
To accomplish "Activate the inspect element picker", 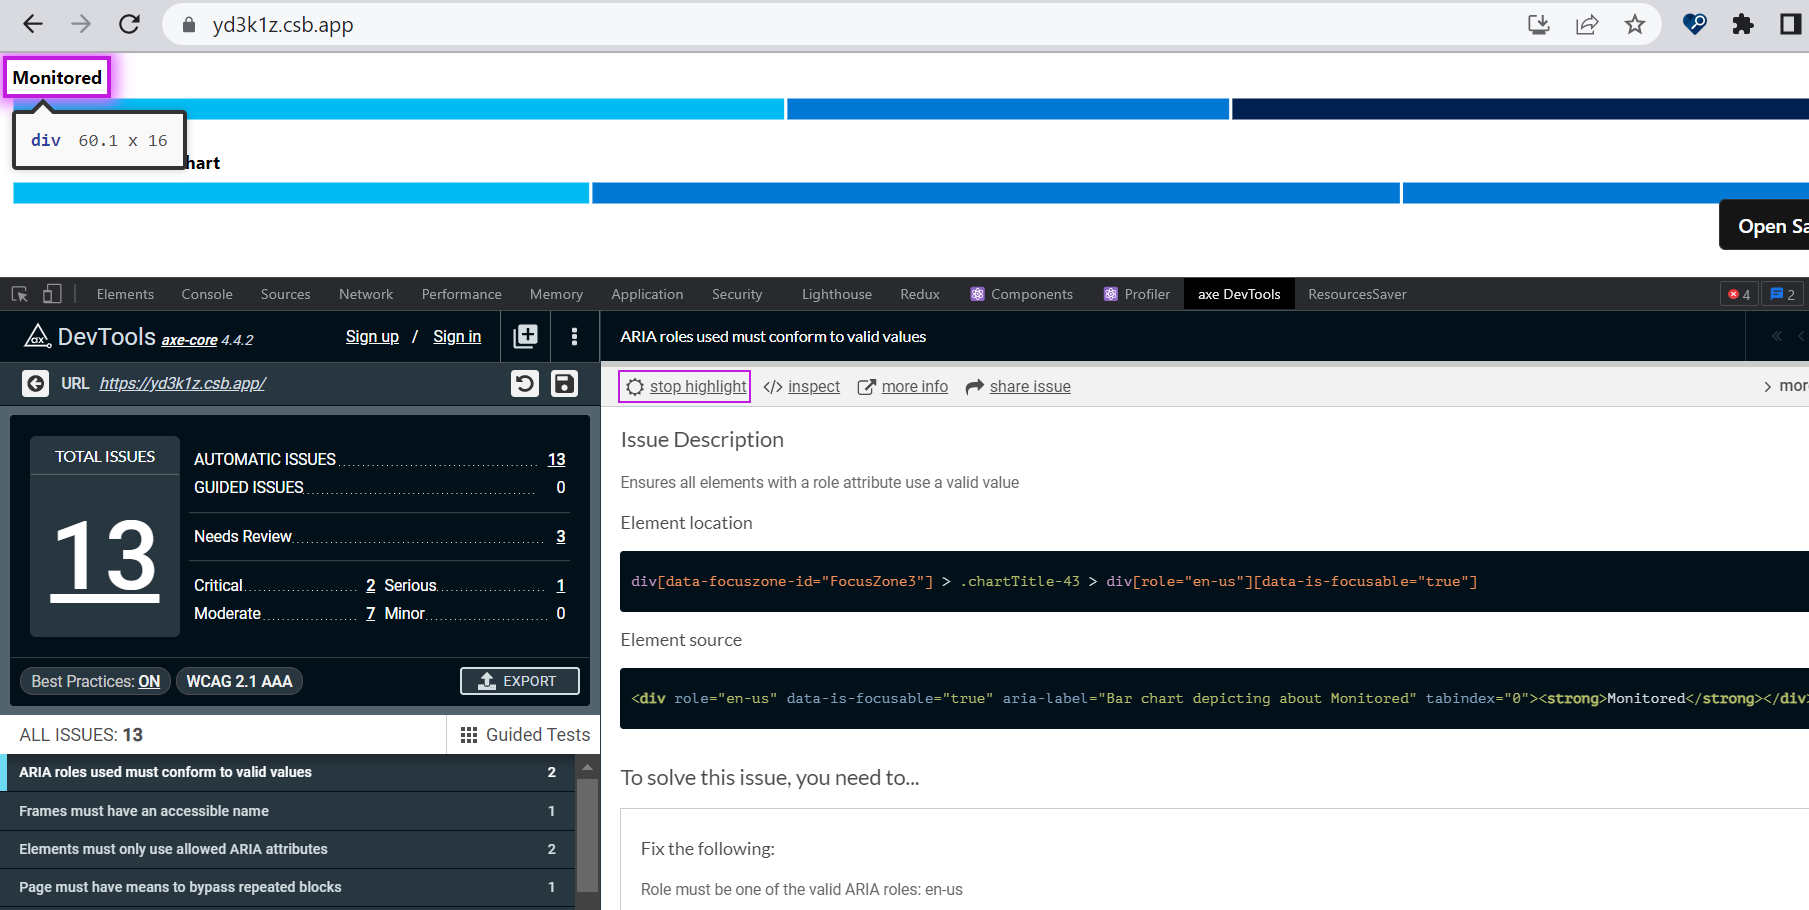I will coord(20,294).
